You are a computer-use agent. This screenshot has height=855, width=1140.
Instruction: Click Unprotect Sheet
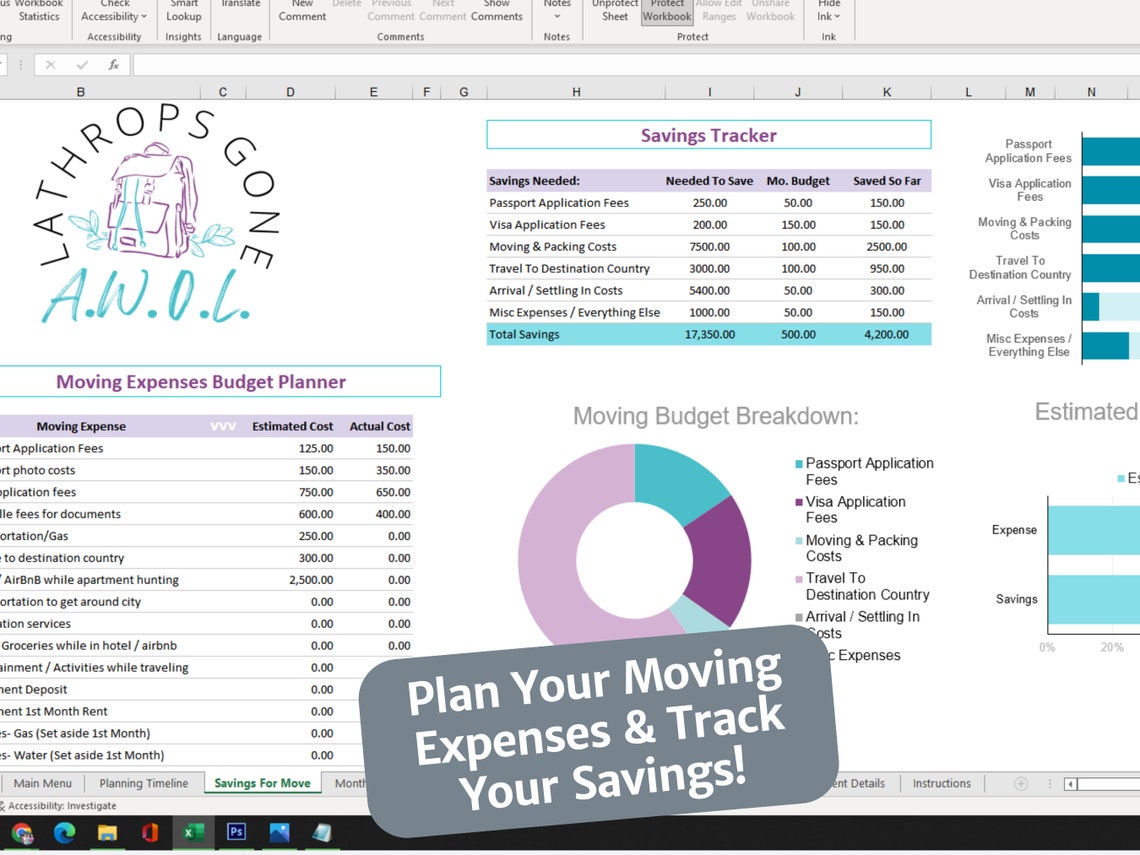614,12
